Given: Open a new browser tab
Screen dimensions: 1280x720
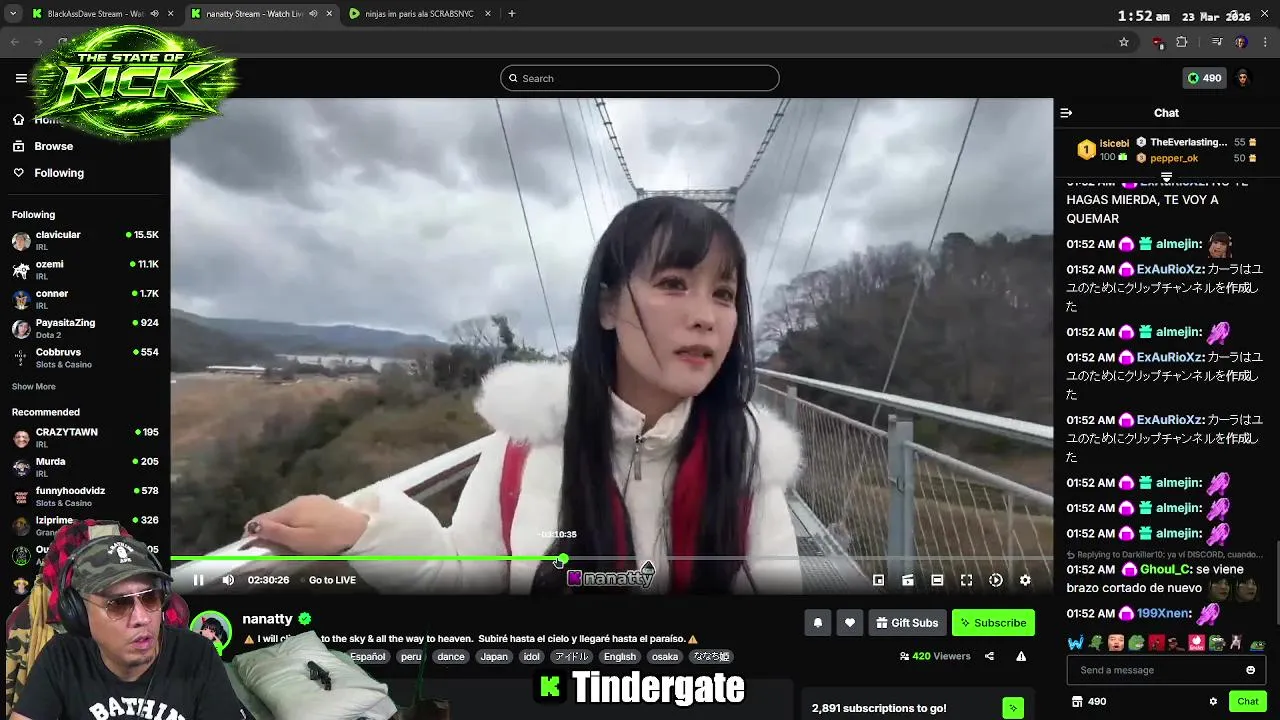Looking at the screenshot, I should pyautogui.click(x=511, y=14).
